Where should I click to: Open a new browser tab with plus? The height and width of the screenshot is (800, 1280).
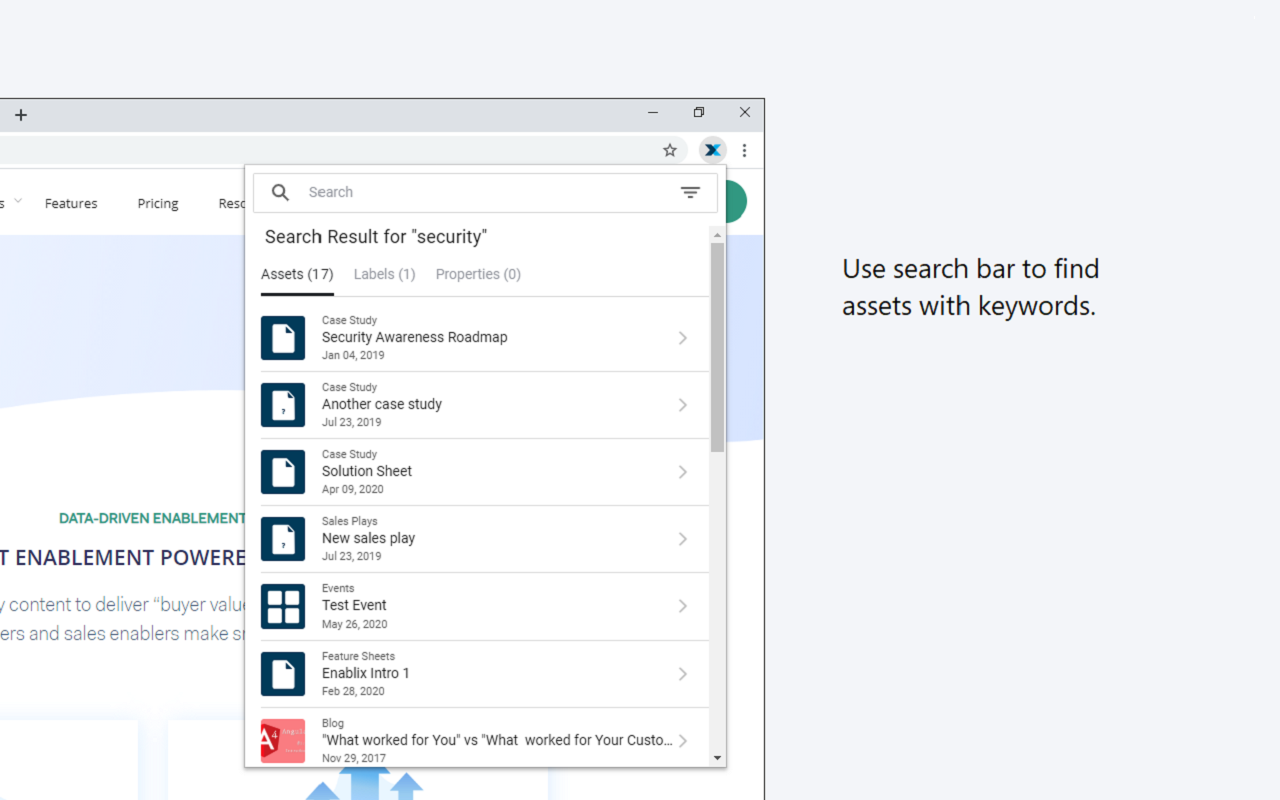click(21, 115)
